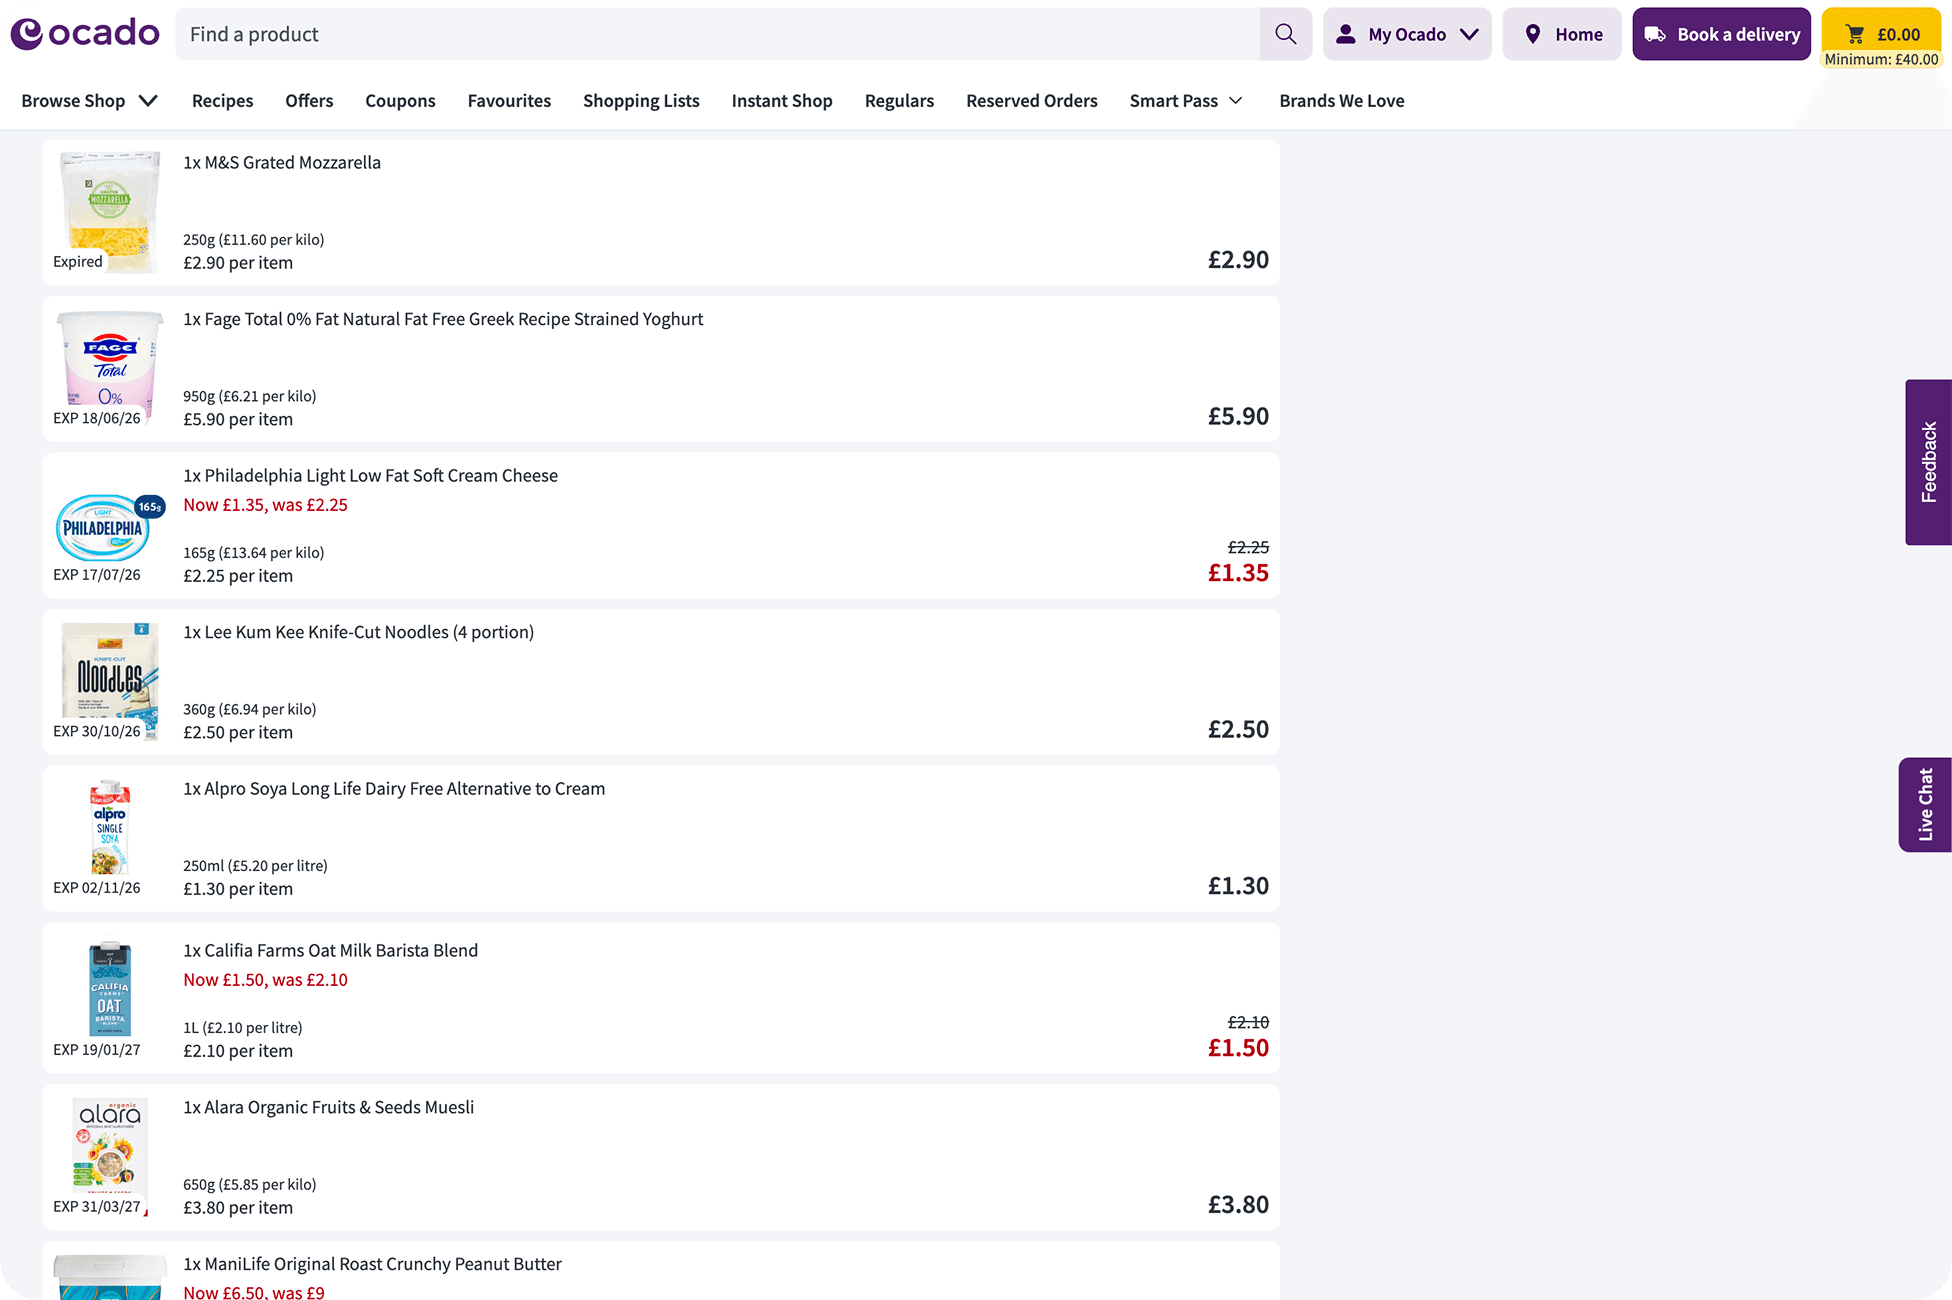Image resolution: width=1952 pixels, height=1300 pixels.
Task: Click the 'Now £1.50, was £2.10' offer text
Action: (x=265, y=980)
